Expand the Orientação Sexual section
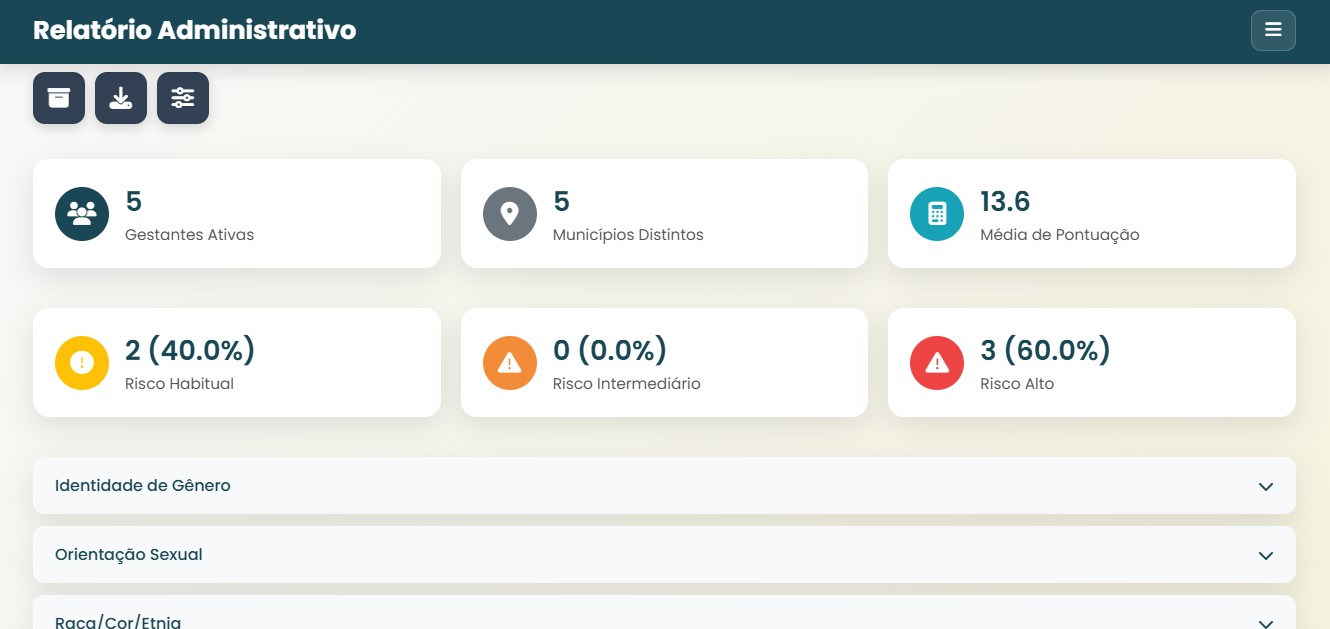This screenshot has height=629, width=1330. tap(664, 555)
